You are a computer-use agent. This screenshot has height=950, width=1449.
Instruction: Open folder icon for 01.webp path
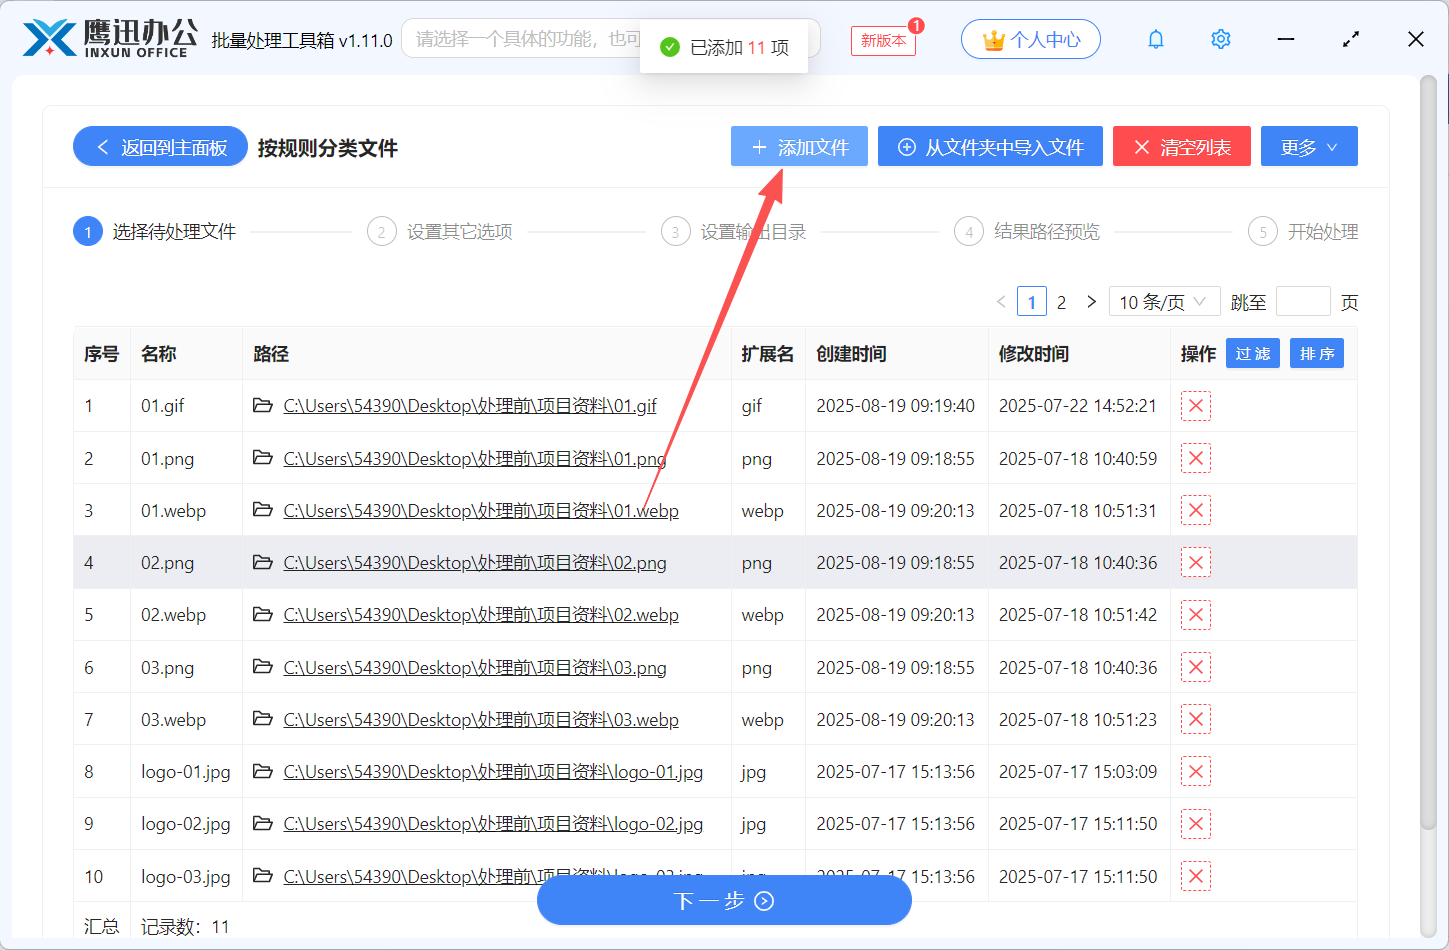263,509
